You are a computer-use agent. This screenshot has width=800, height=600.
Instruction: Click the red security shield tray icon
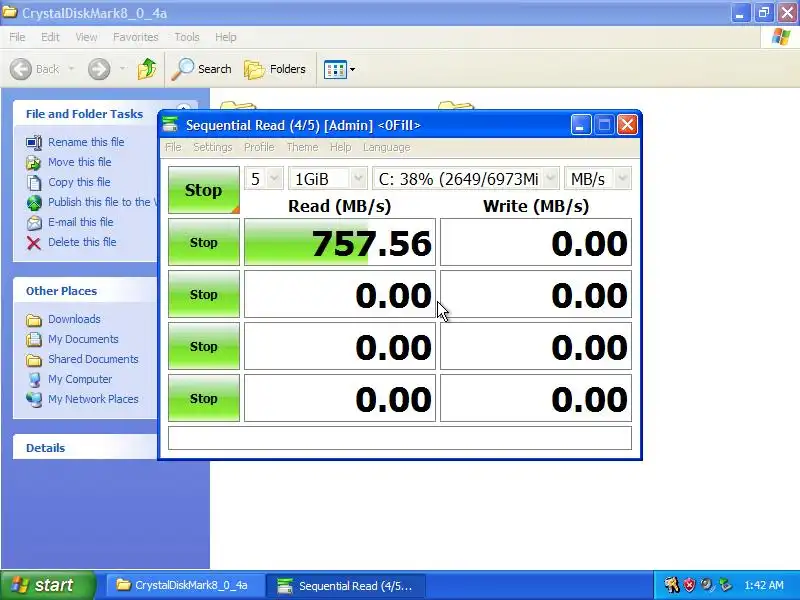point(689,585)
